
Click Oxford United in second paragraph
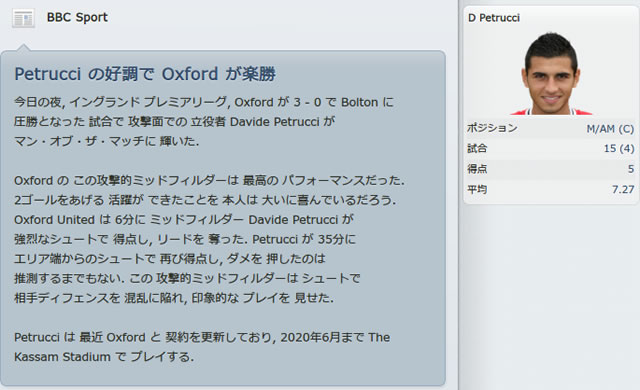(x=54, y=219)
